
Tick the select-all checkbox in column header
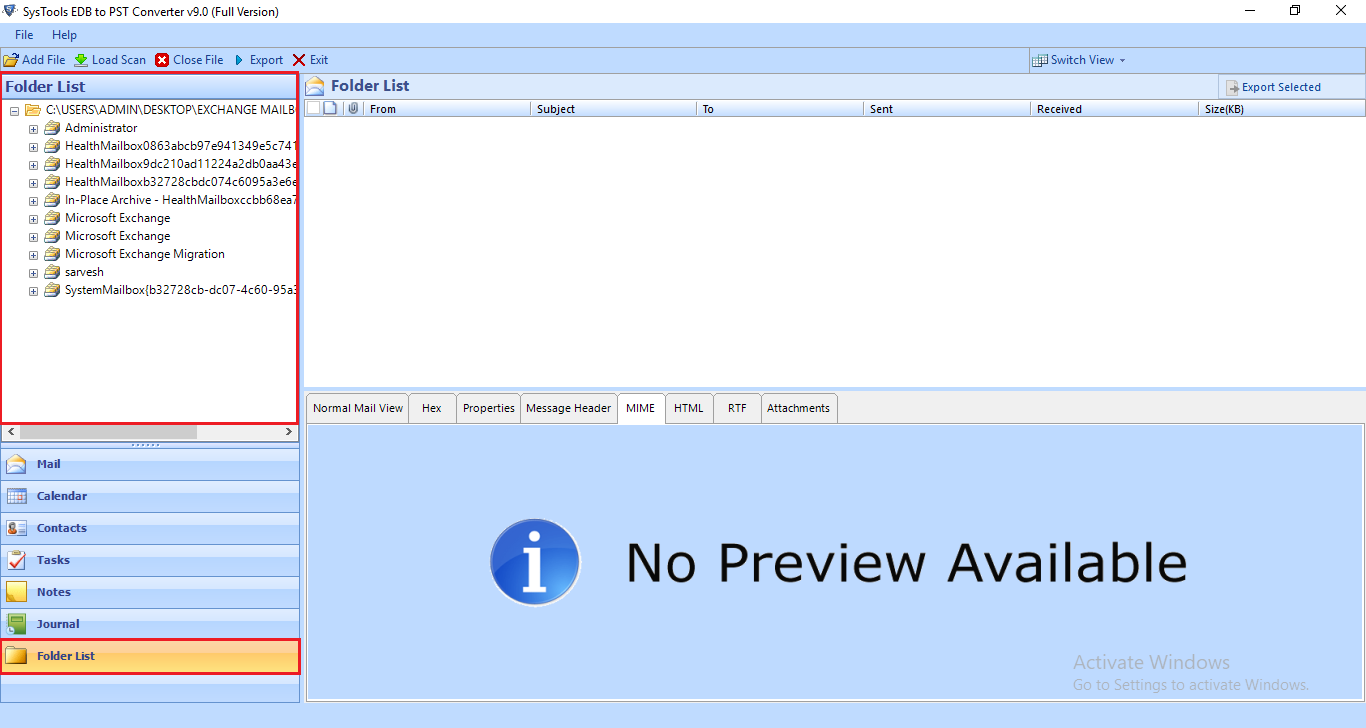pyautogui.click(x=313, y=109)
